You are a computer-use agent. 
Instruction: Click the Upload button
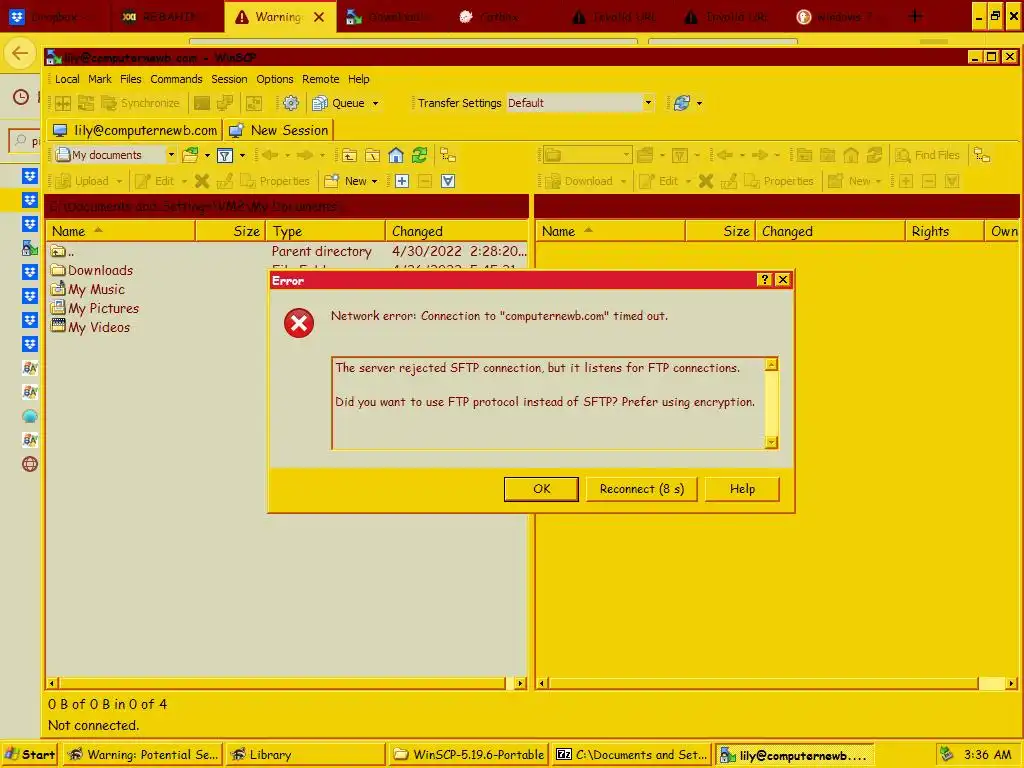[82, 181]
